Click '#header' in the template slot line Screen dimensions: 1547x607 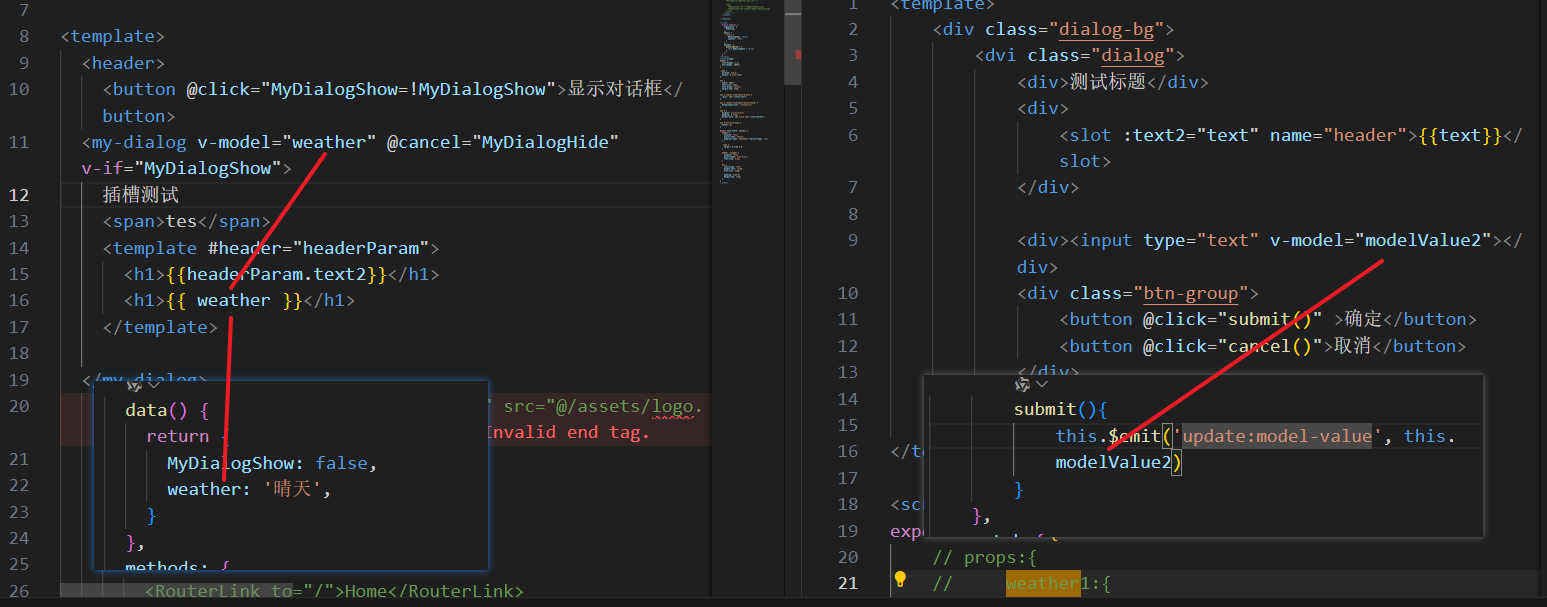244,248
